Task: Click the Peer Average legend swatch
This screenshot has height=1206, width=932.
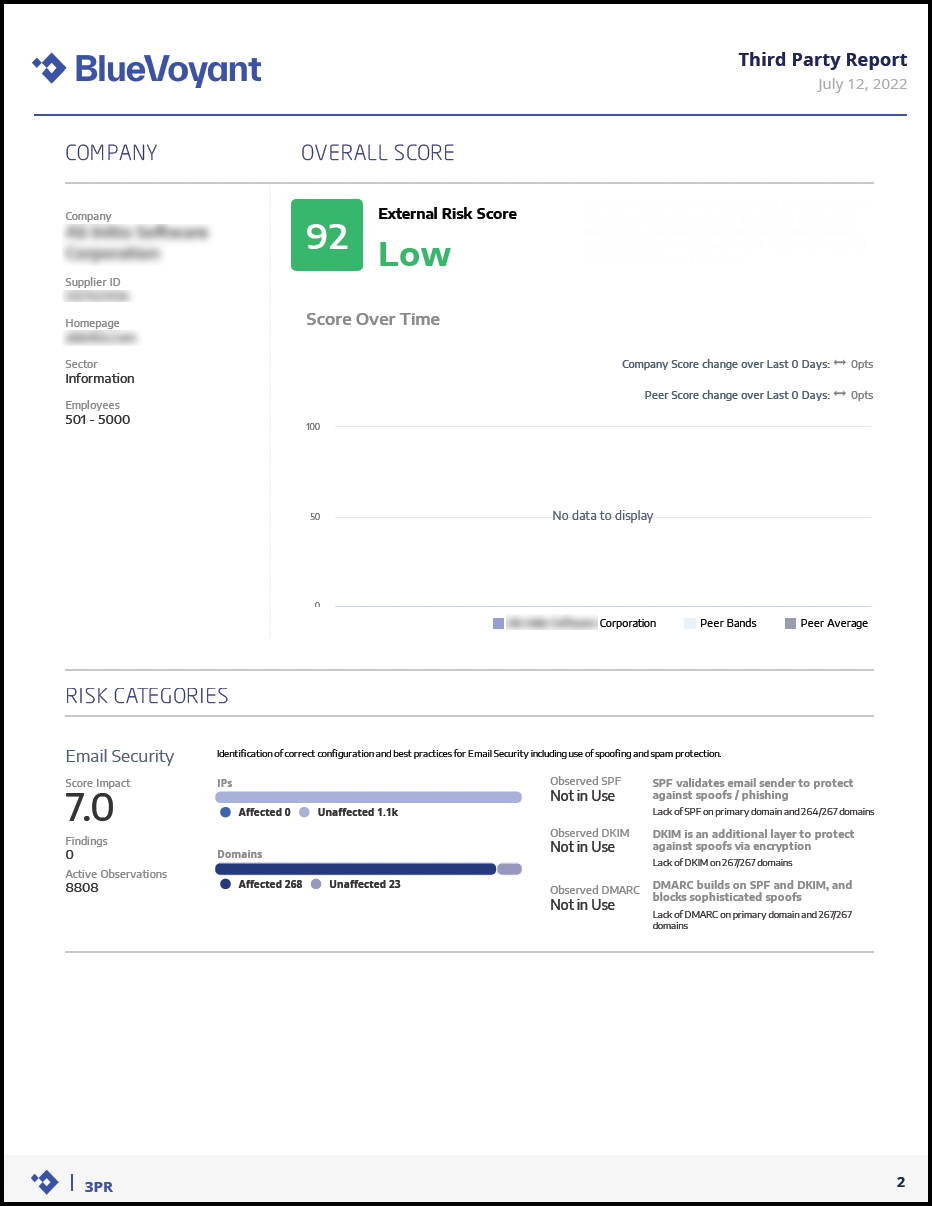Action: click(790, 623)
